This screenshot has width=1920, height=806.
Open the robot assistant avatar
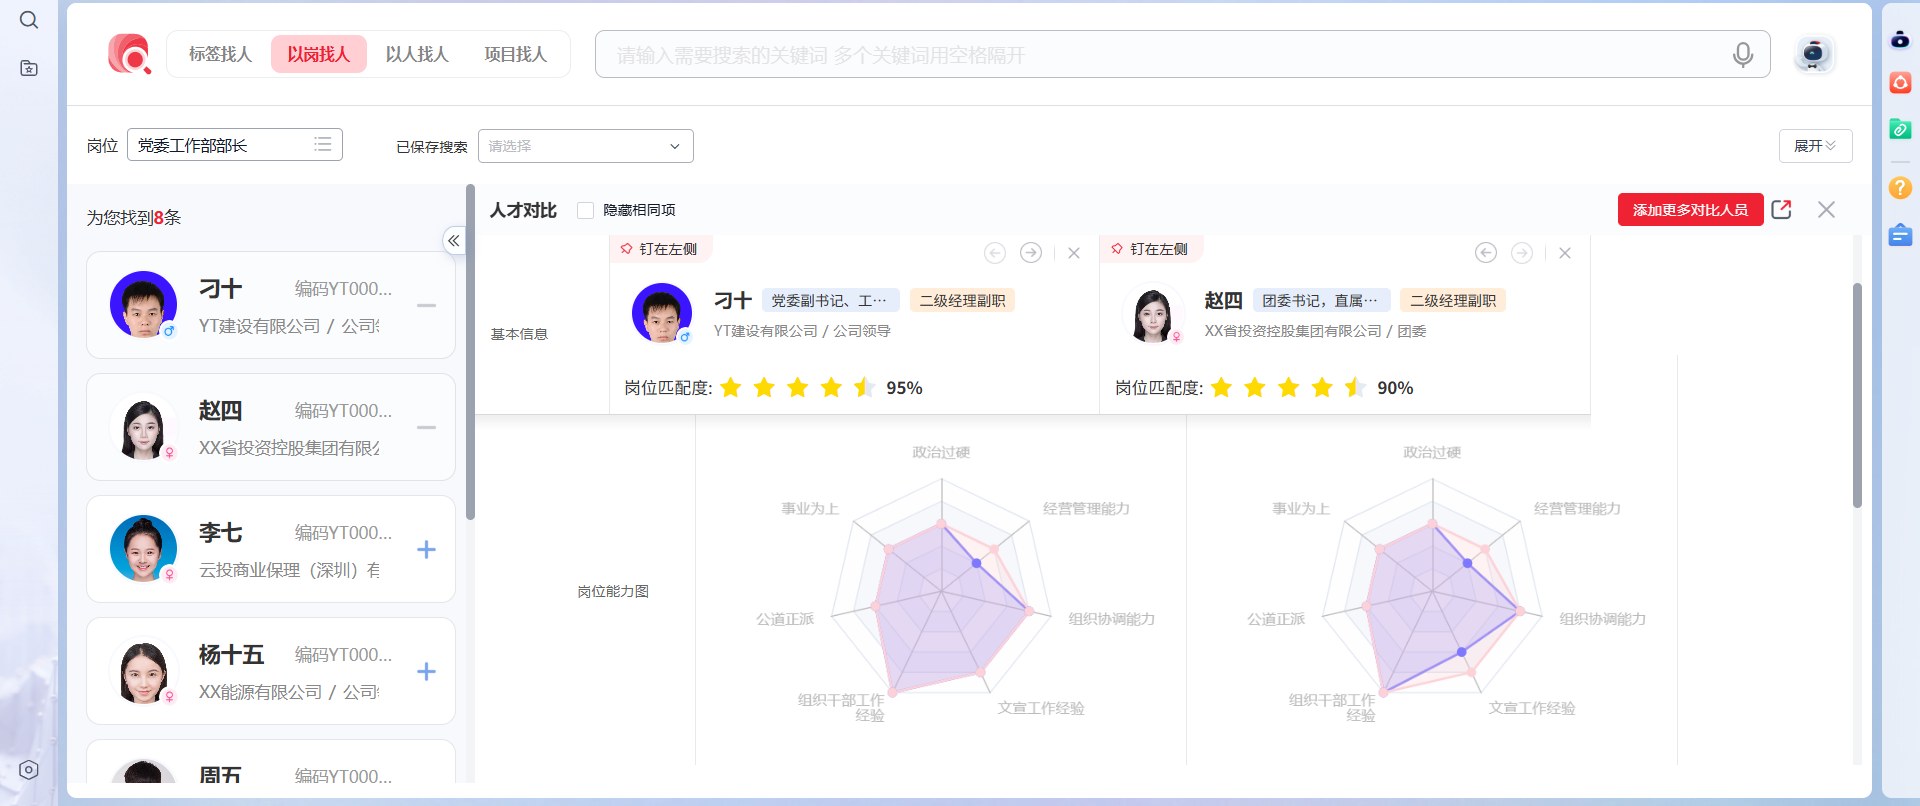coord(1813,54)
